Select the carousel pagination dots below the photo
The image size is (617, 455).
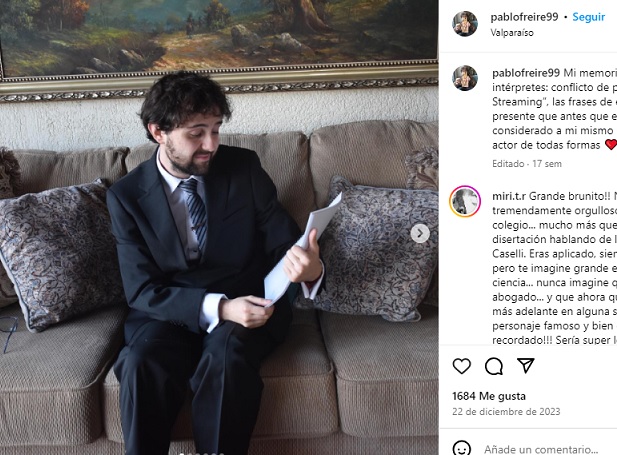click(x=197, y=453)
